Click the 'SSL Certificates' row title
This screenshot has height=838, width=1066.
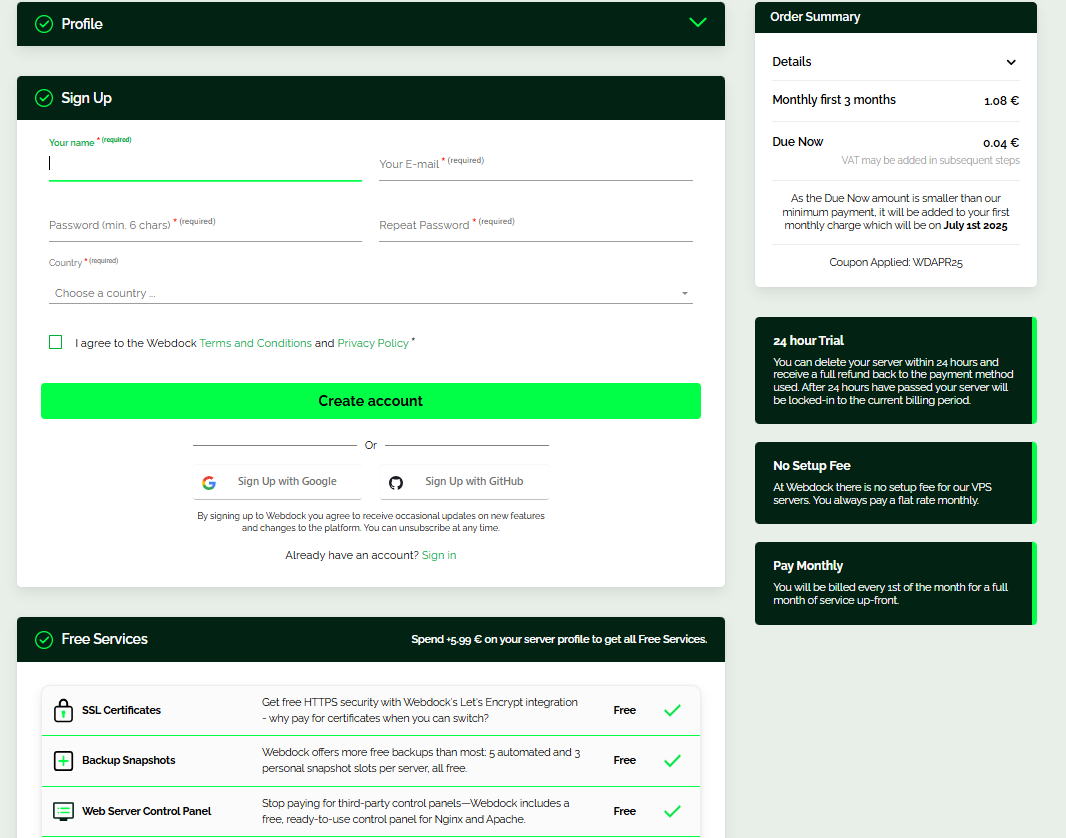pos(121,710)
